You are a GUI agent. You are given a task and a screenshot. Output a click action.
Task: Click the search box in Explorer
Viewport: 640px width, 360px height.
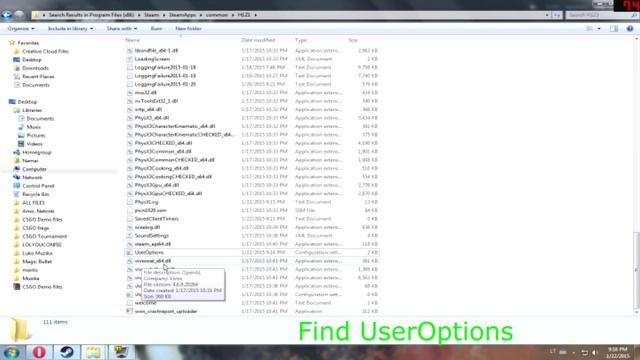(x=601, y=15)
